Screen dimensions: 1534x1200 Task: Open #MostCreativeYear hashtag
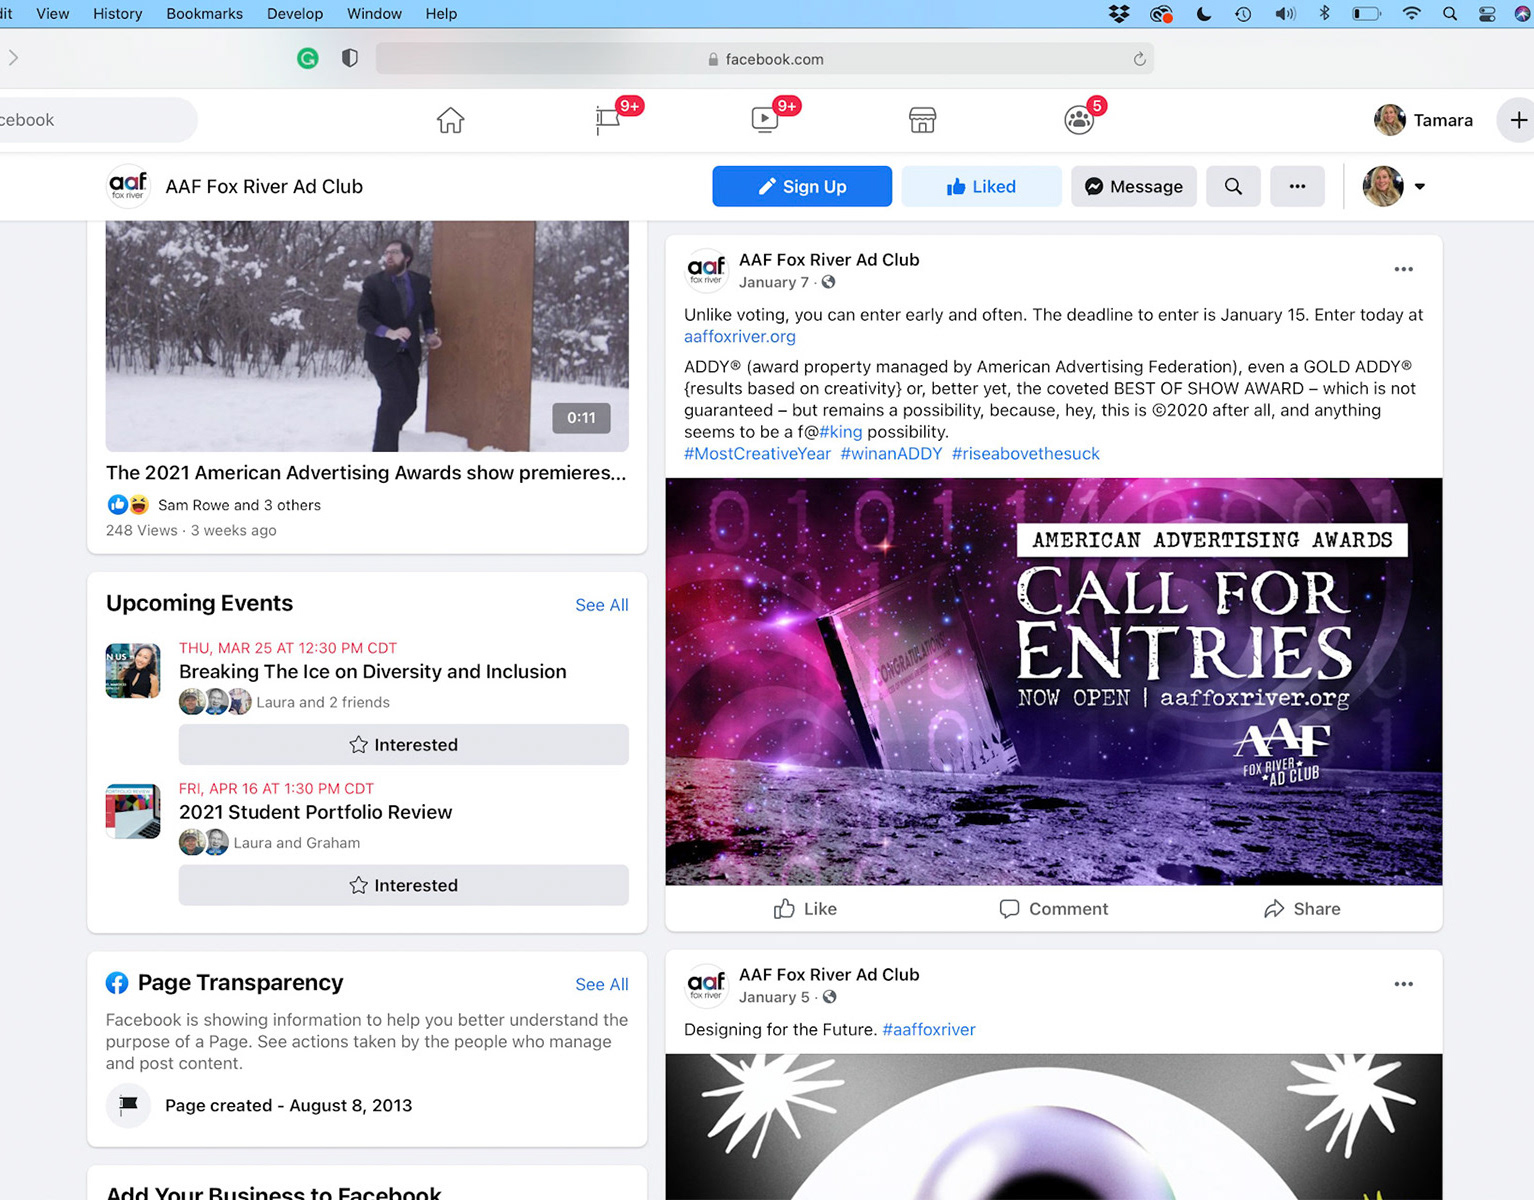coord(757,453)
